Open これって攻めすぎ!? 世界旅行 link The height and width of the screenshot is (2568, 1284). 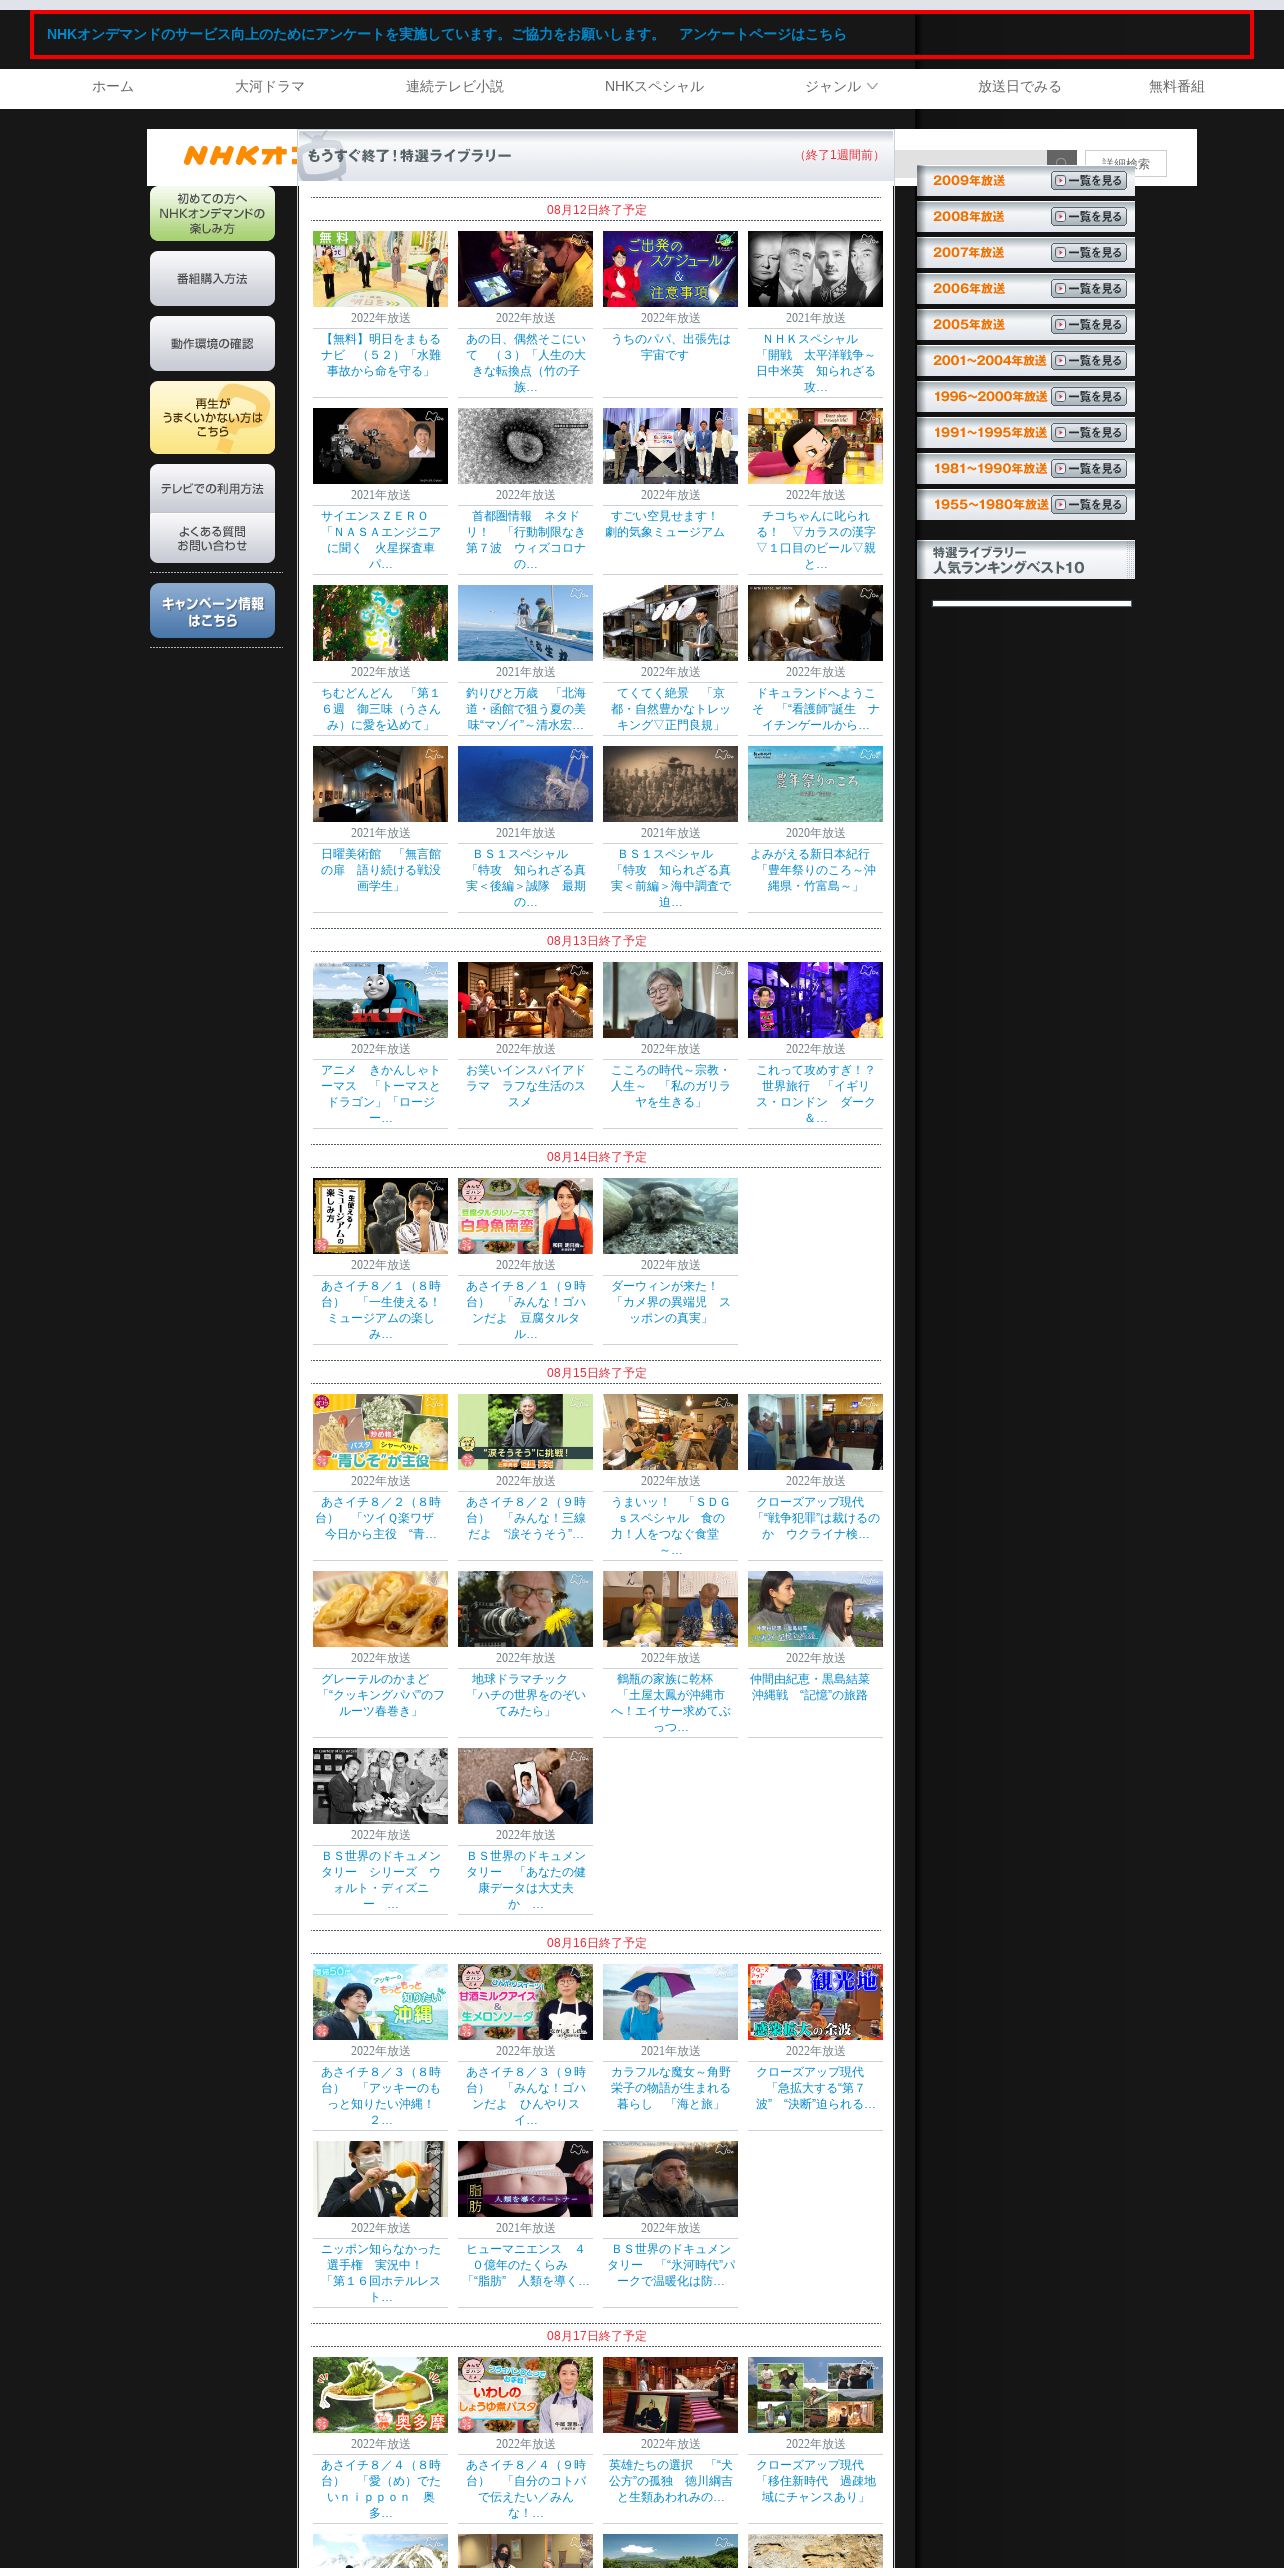point(815,1094)
